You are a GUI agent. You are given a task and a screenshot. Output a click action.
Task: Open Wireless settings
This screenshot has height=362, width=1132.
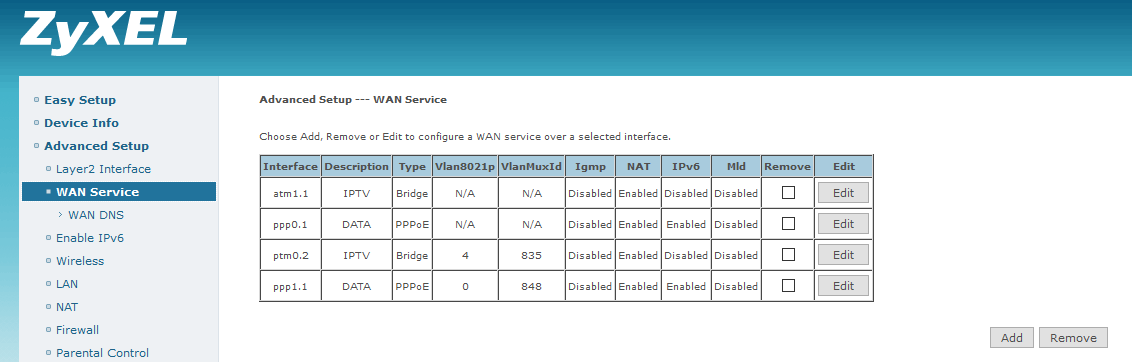point(80,261)
